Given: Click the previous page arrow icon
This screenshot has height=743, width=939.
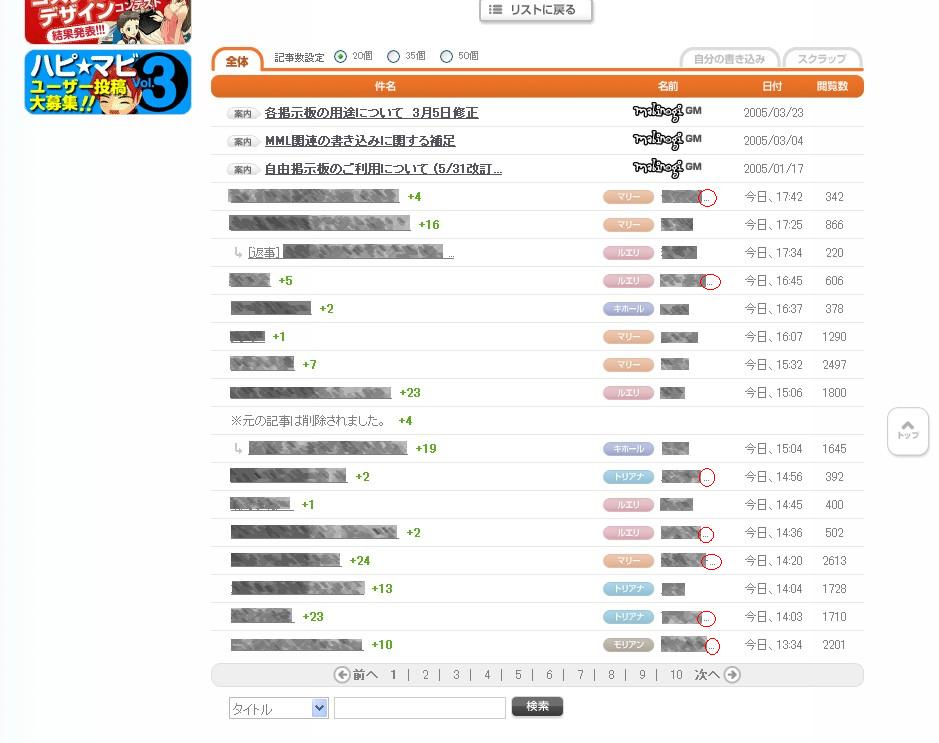Looking at the screenshot, I should coord(342,675).
